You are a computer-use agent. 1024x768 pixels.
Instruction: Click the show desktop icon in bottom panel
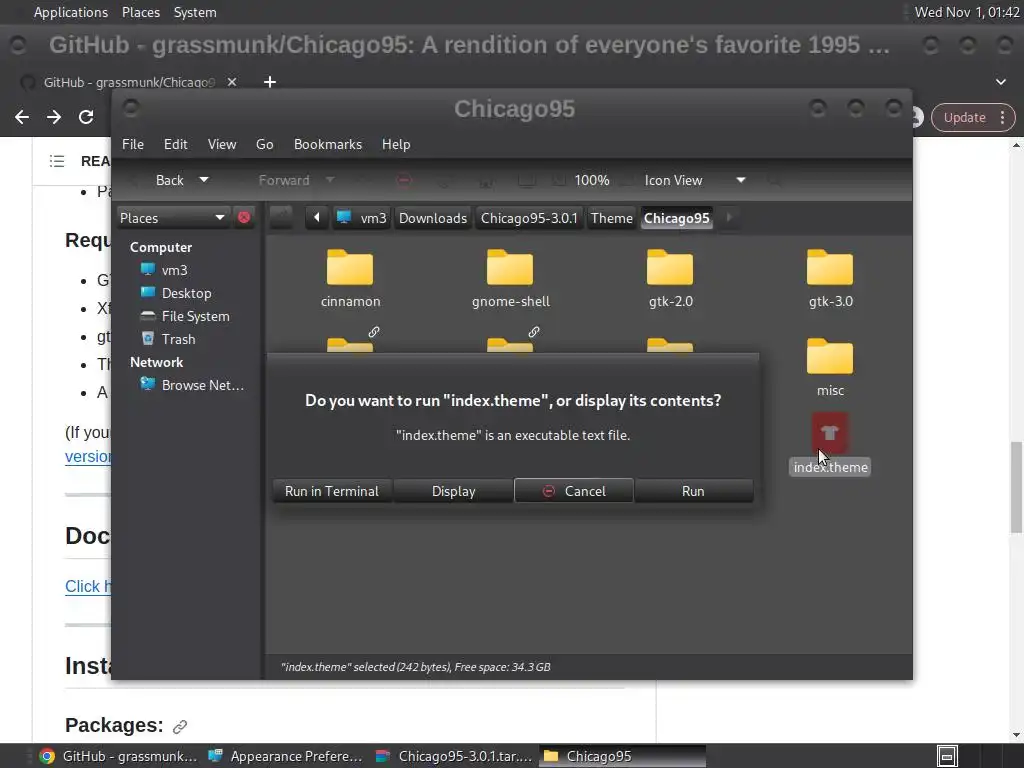[x=947, y=756]
